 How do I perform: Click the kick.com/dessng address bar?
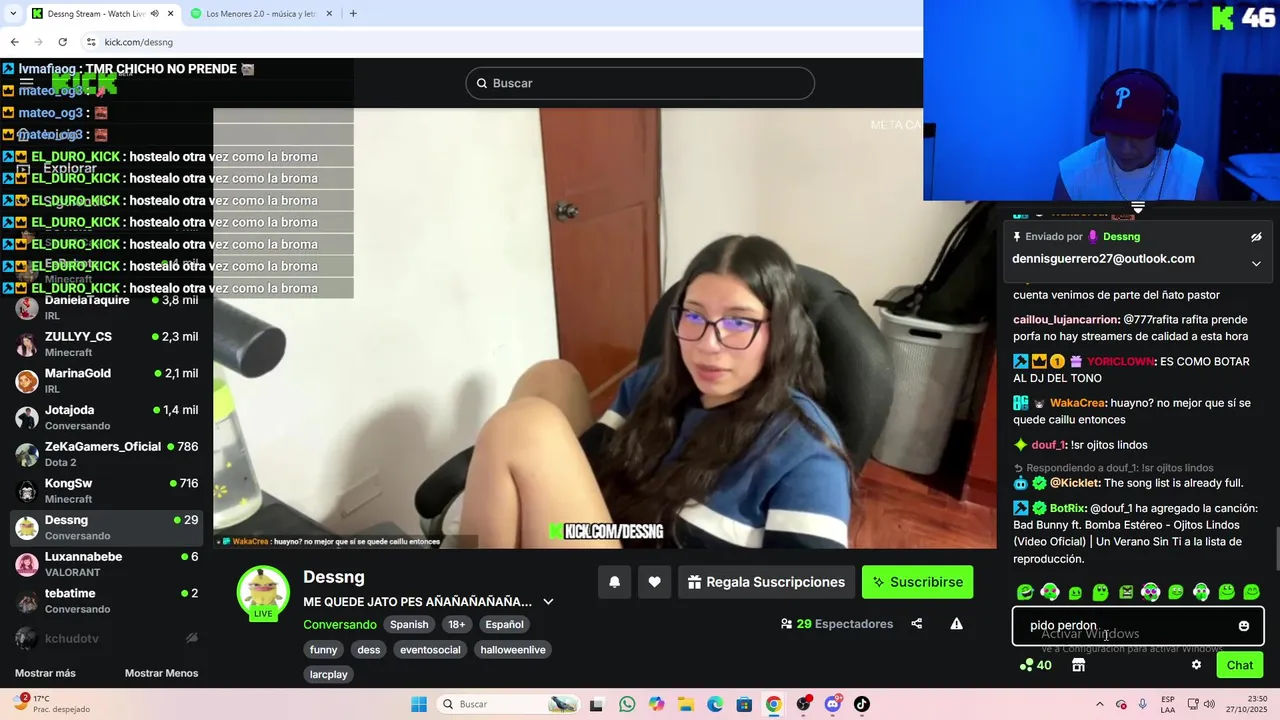tap(500, 42)
